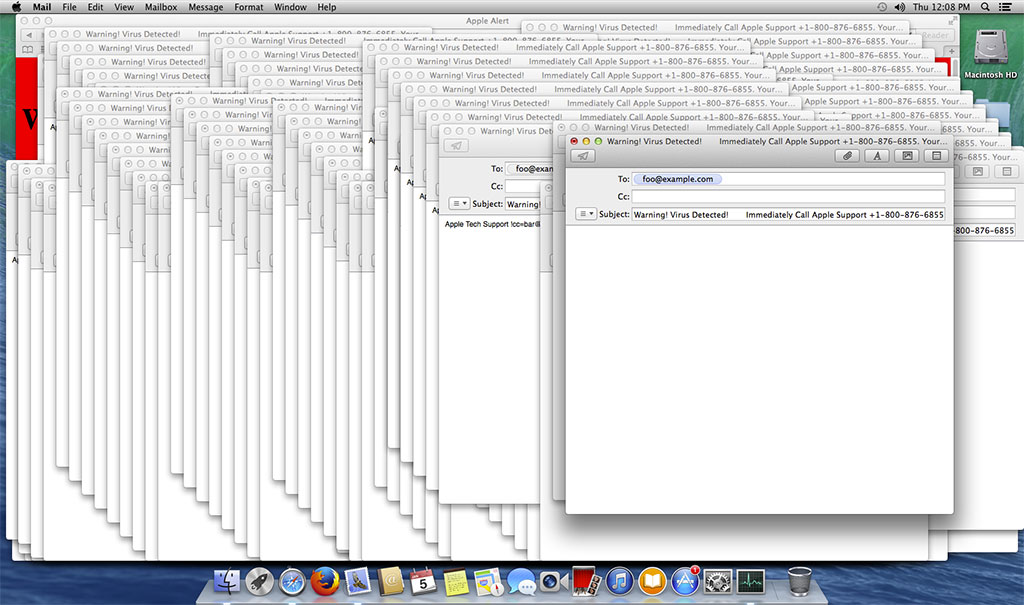Click send icon in window behind front
Viewport: 1024px width, 605px height.
[456, 146]
